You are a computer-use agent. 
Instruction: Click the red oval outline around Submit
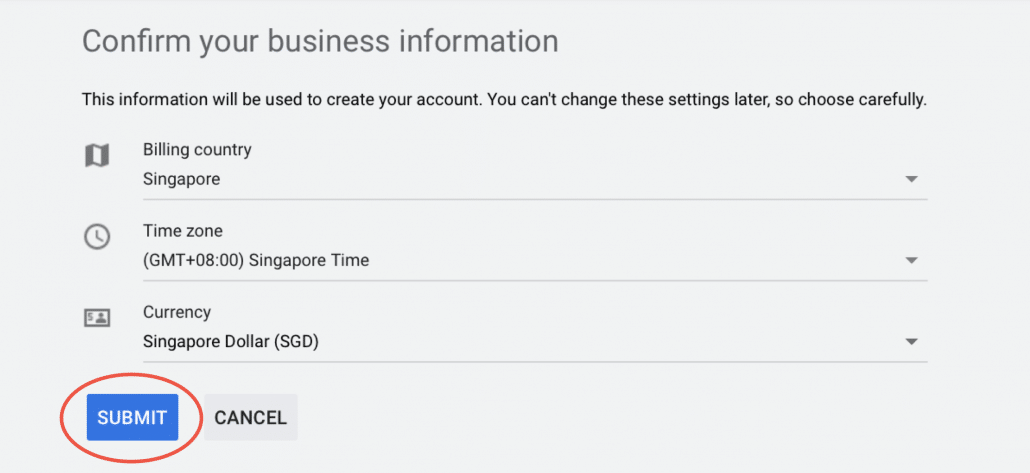130,417
